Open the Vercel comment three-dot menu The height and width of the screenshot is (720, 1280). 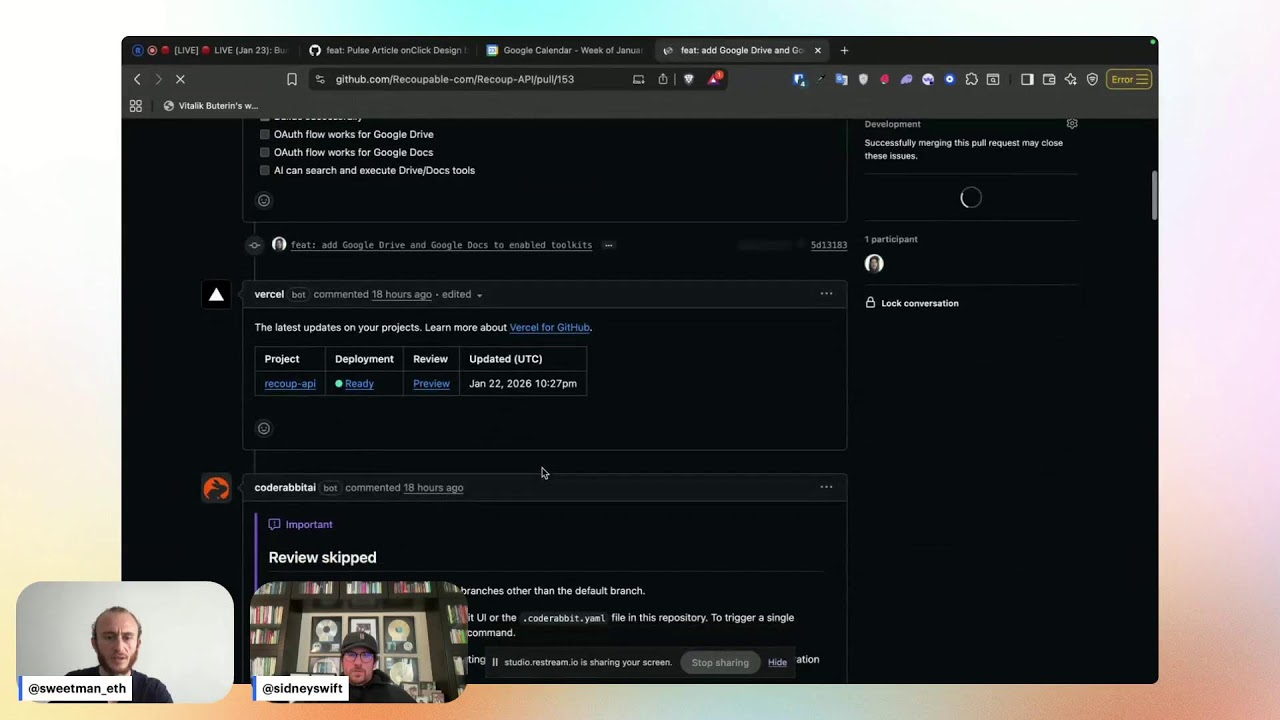tap(826, 294)
